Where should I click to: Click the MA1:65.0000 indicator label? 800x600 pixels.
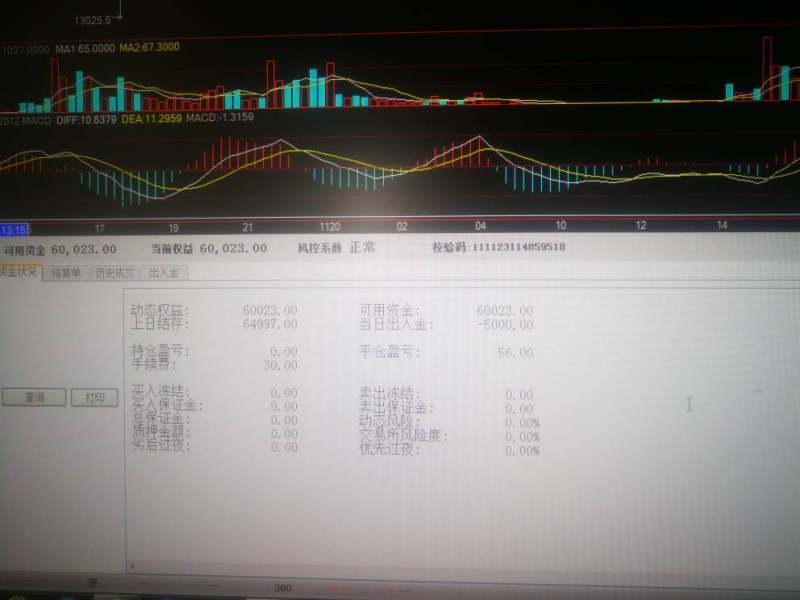tap(85, 49)
